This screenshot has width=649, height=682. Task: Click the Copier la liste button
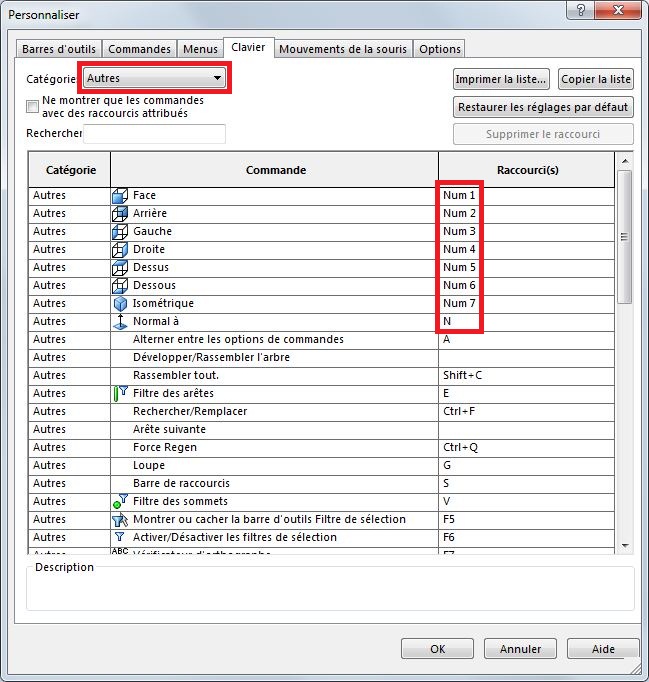click(595, 79)
